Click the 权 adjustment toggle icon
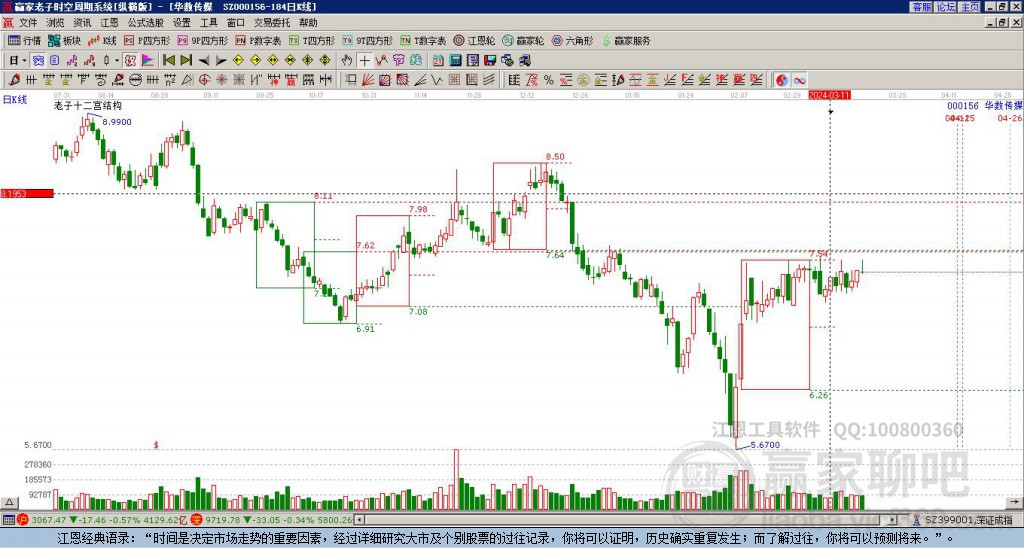This screenshot has height=548, width=1024. click(130, 61)
